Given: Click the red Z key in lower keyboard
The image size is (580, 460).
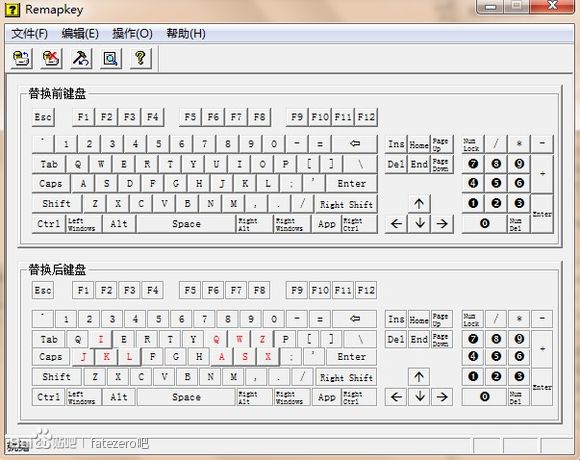Looking at the screenshot, I should pos(262,339).
